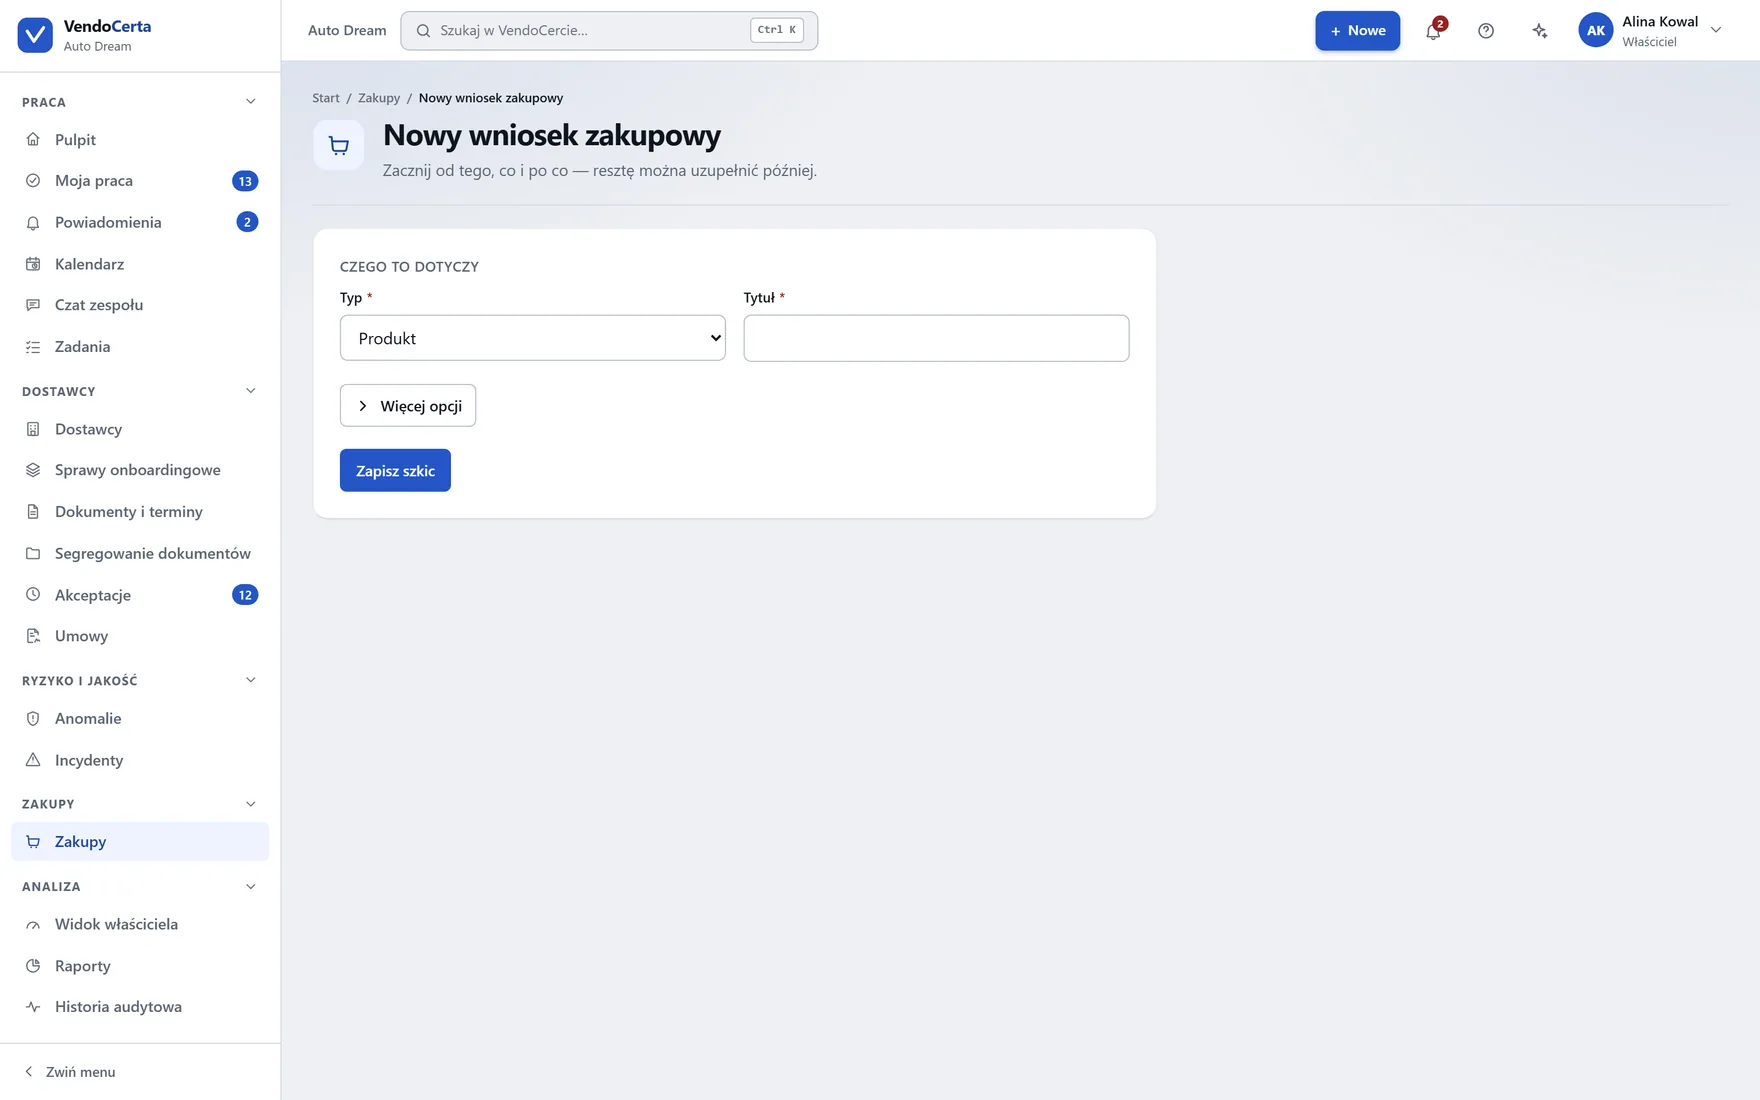Collapse the ZAKUPY section
1760x1100 pixels.
point(251,804)
